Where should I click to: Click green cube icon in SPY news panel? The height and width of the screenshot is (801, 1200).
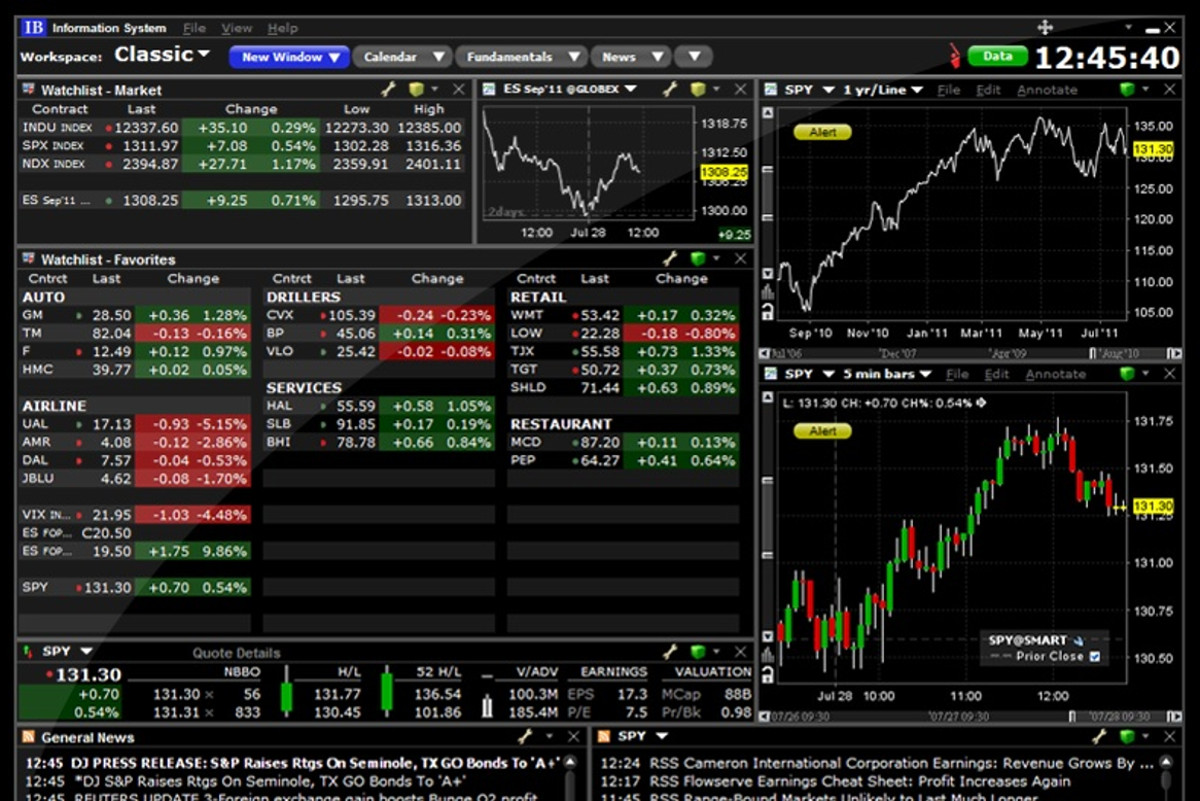pyautogui.click(x=1128, y=737)
